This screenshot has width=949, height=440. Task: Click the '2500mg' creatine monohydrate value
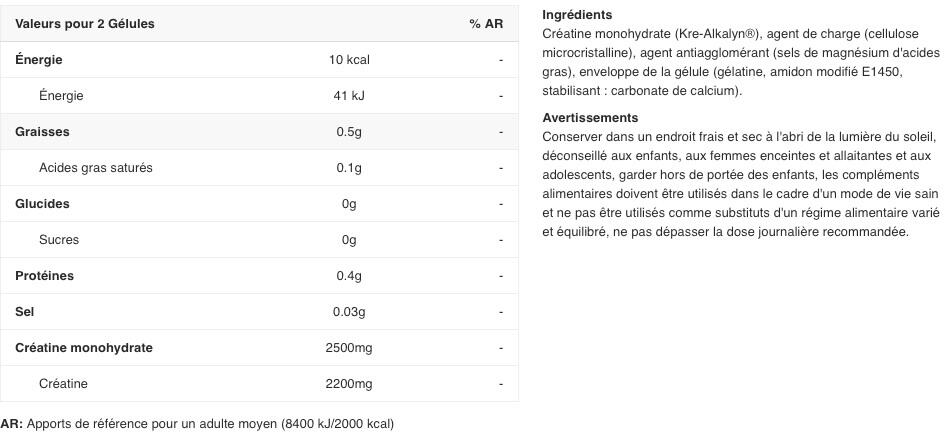tap(349, 348)
